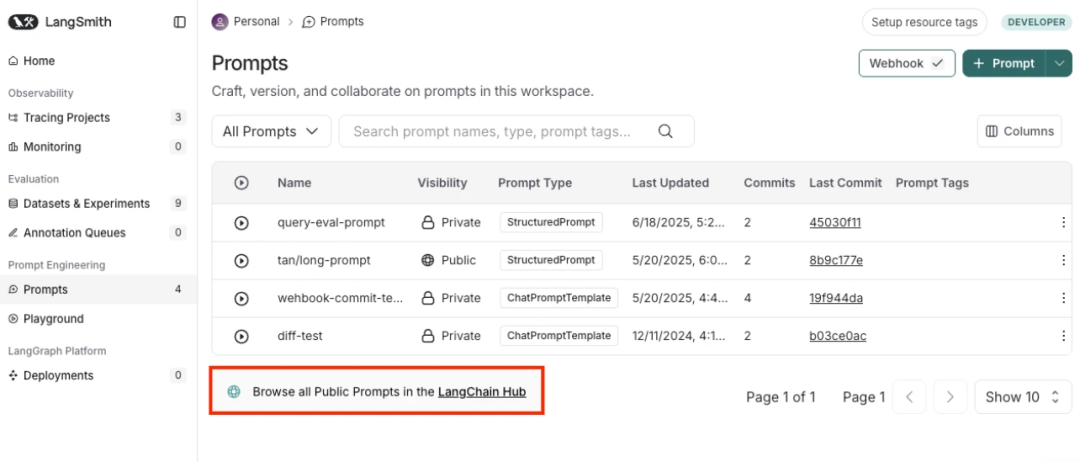Open playground for query-eval-prompt row
Screen dimensions: 1080x462
[241, 222]
